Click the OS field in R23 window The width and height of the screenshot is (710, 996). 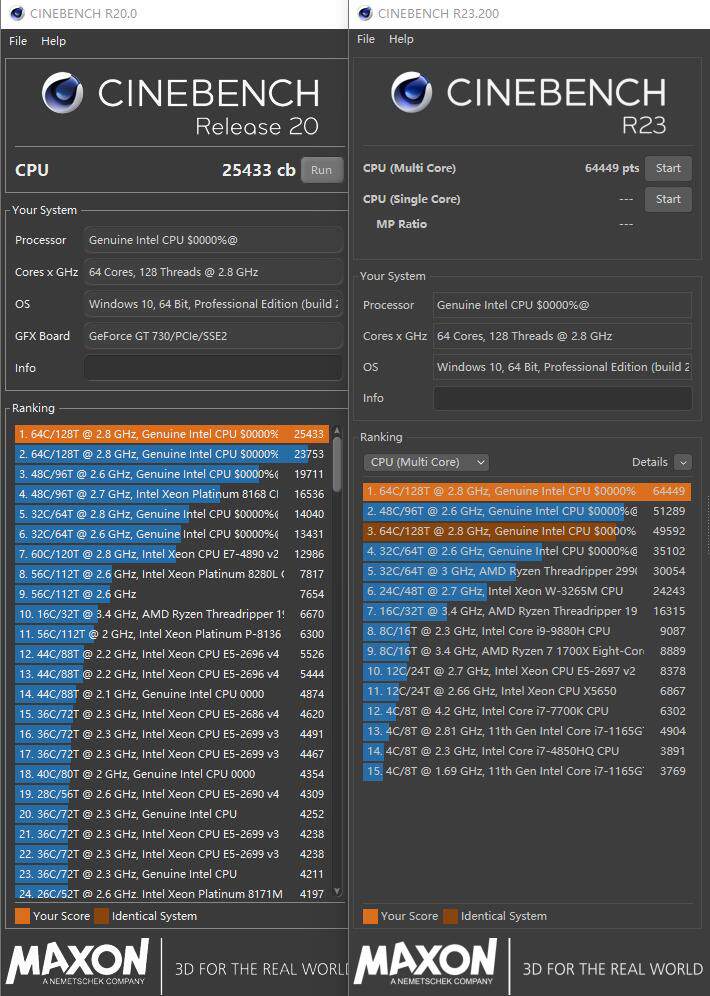tap(562, 367)
